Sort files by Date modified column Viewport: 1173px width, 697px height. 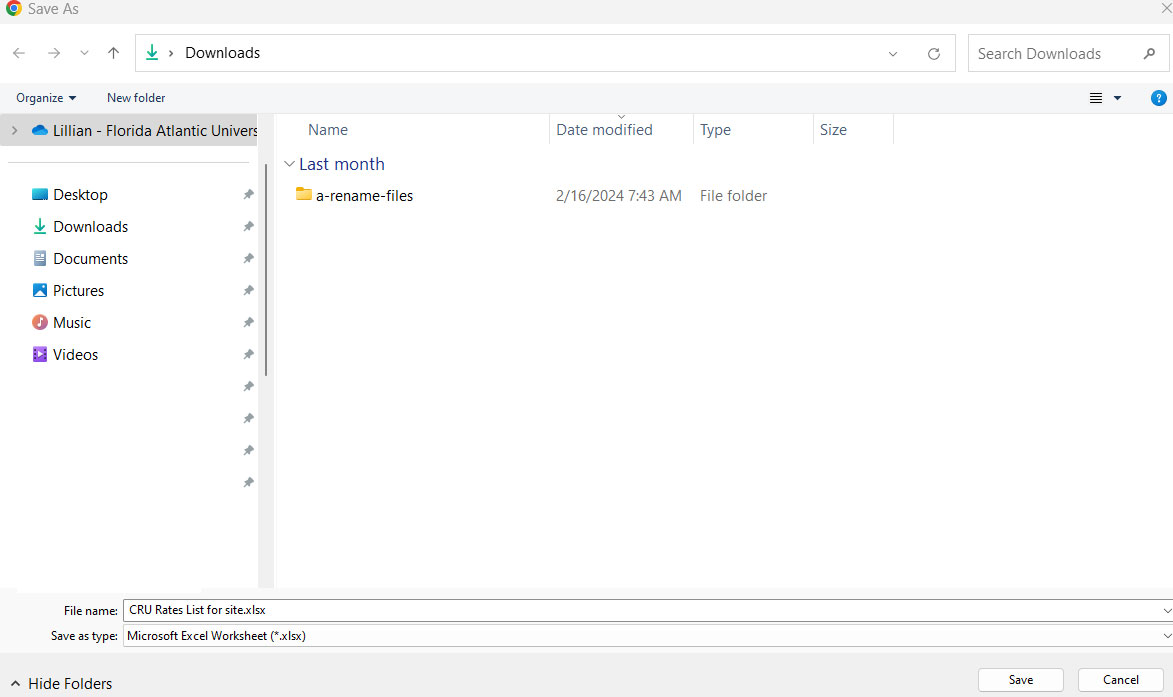pyautogui.click(x=604, y=129)
